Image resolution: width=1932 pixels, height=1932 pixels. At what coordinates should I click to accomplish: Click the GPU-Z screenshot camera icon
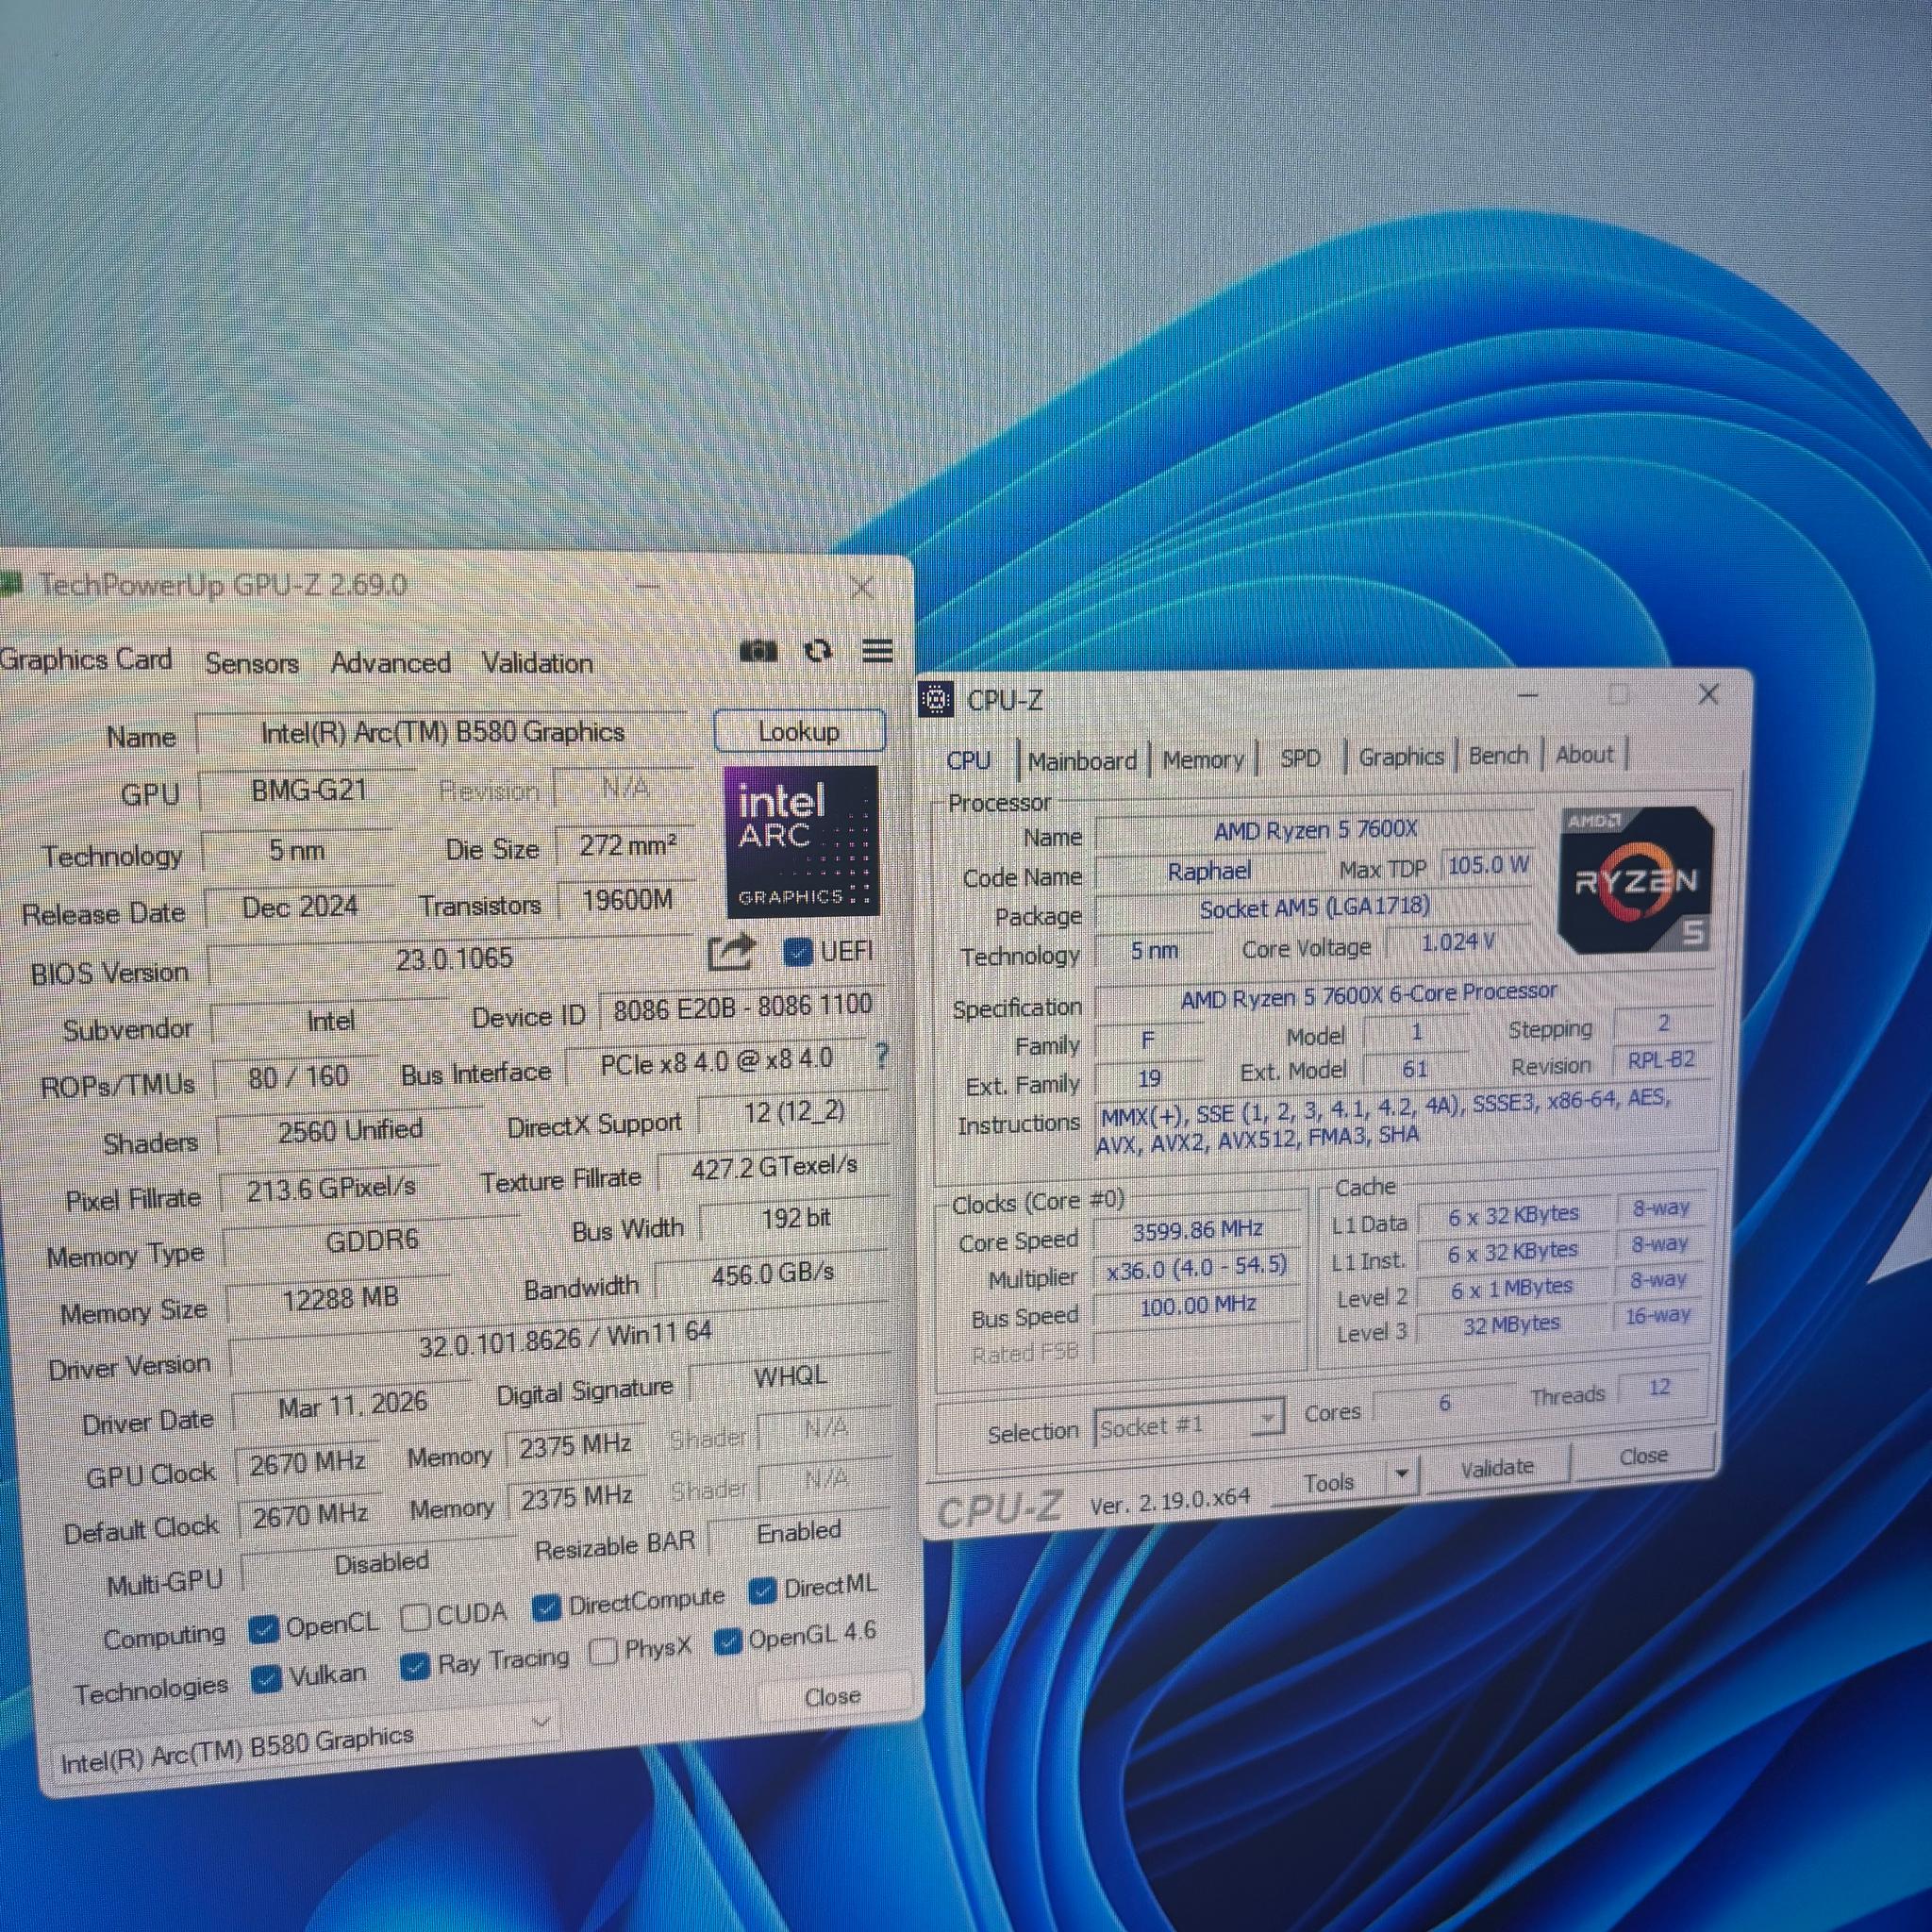pos(758,652)
